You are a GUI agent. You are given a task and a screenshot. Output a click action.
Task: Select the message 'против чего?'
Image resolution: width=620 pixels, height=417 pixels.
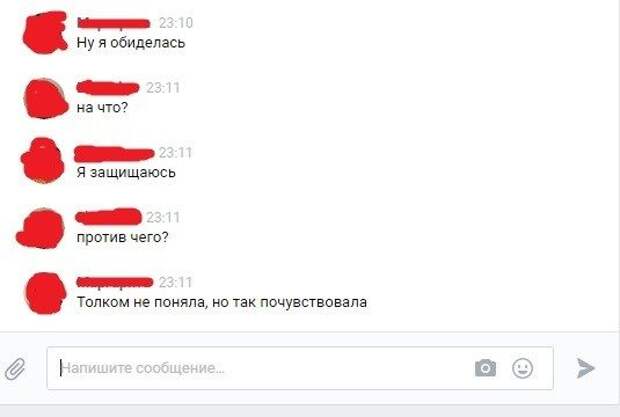[123, 237]
